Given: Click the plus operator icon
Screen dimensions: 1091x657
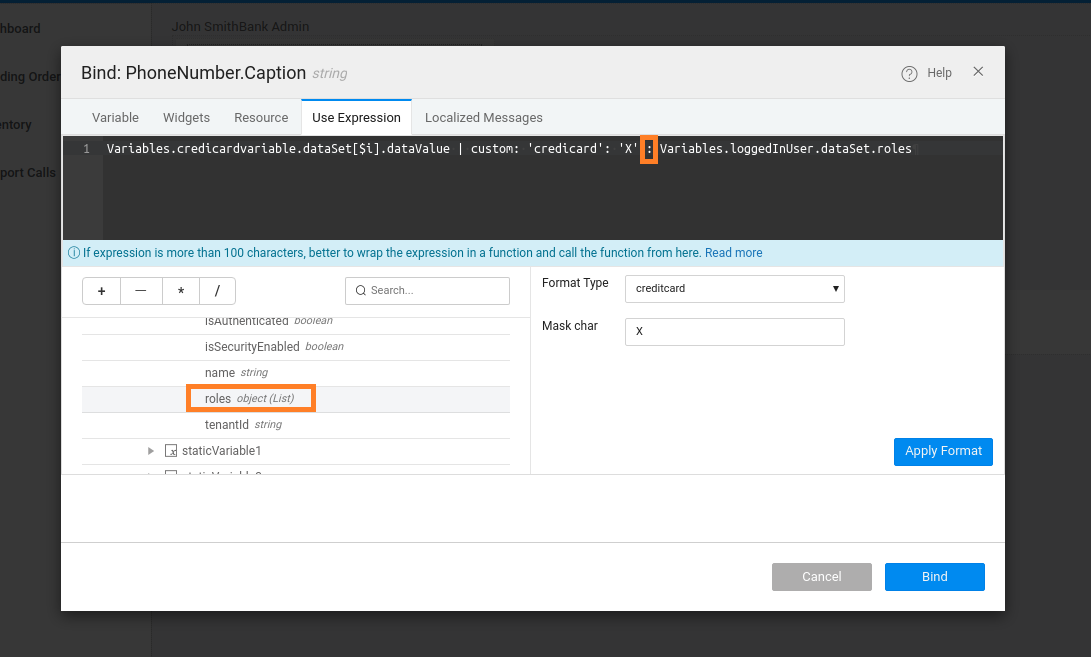Looking at the screenshot, I should pyautogui.click(x=100, y=290).
